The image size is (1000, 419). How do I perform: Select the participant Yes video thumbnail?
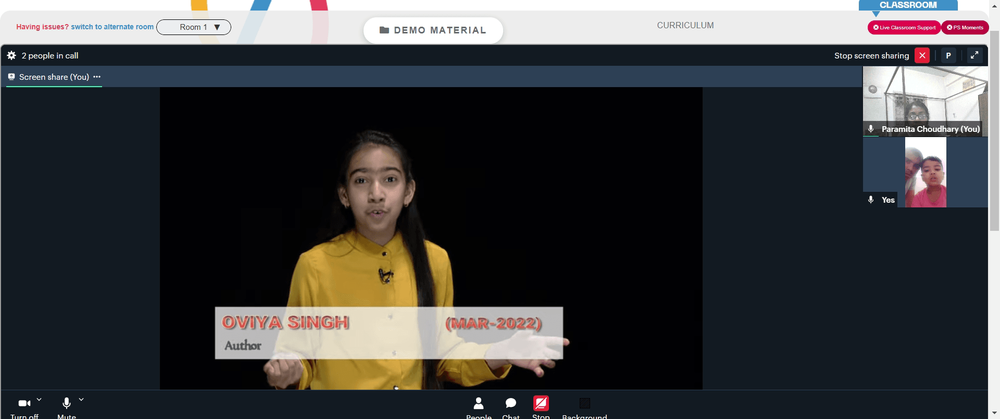pyautogui.click(x=925, y=172)
